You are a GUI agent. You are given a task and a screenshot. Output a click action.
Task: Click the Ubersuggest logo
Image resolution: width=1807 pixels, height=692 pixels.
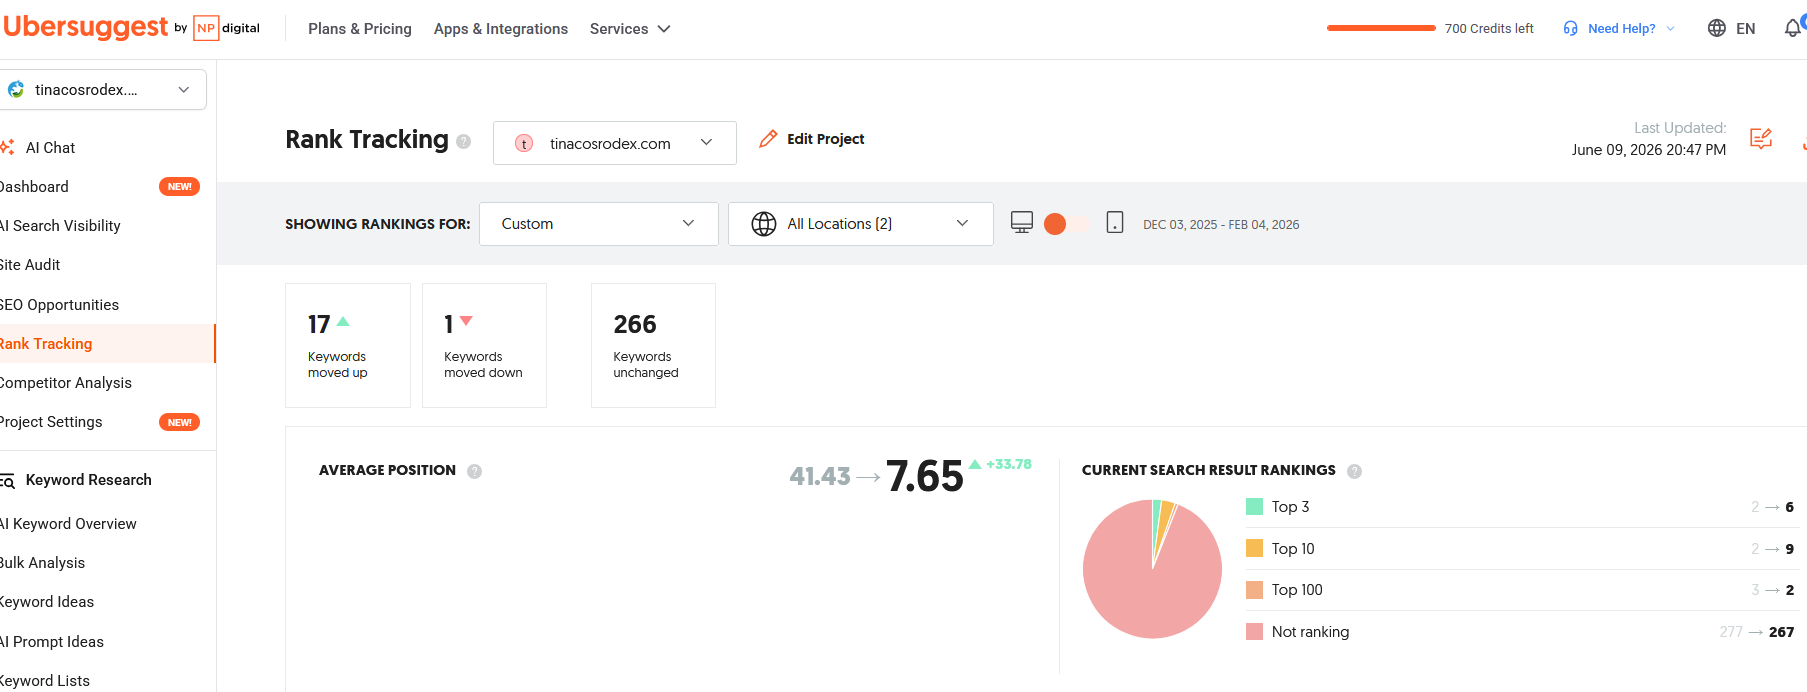[85, 27]
